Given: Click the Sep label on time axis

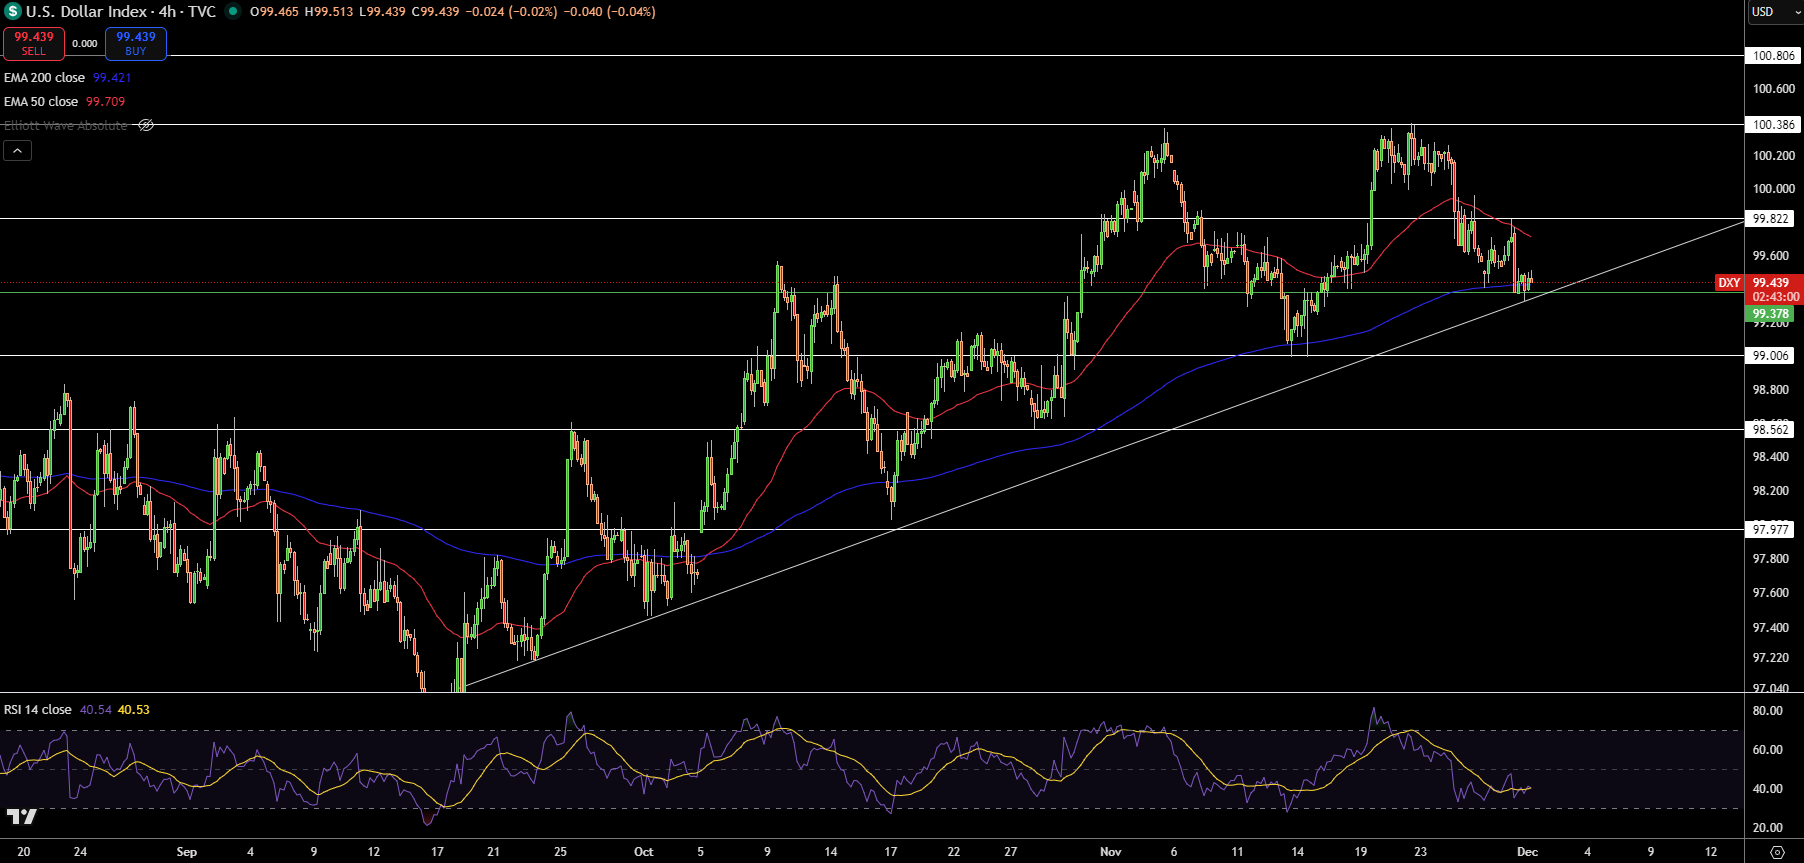Looking at the screenshot, I should 186,852.
